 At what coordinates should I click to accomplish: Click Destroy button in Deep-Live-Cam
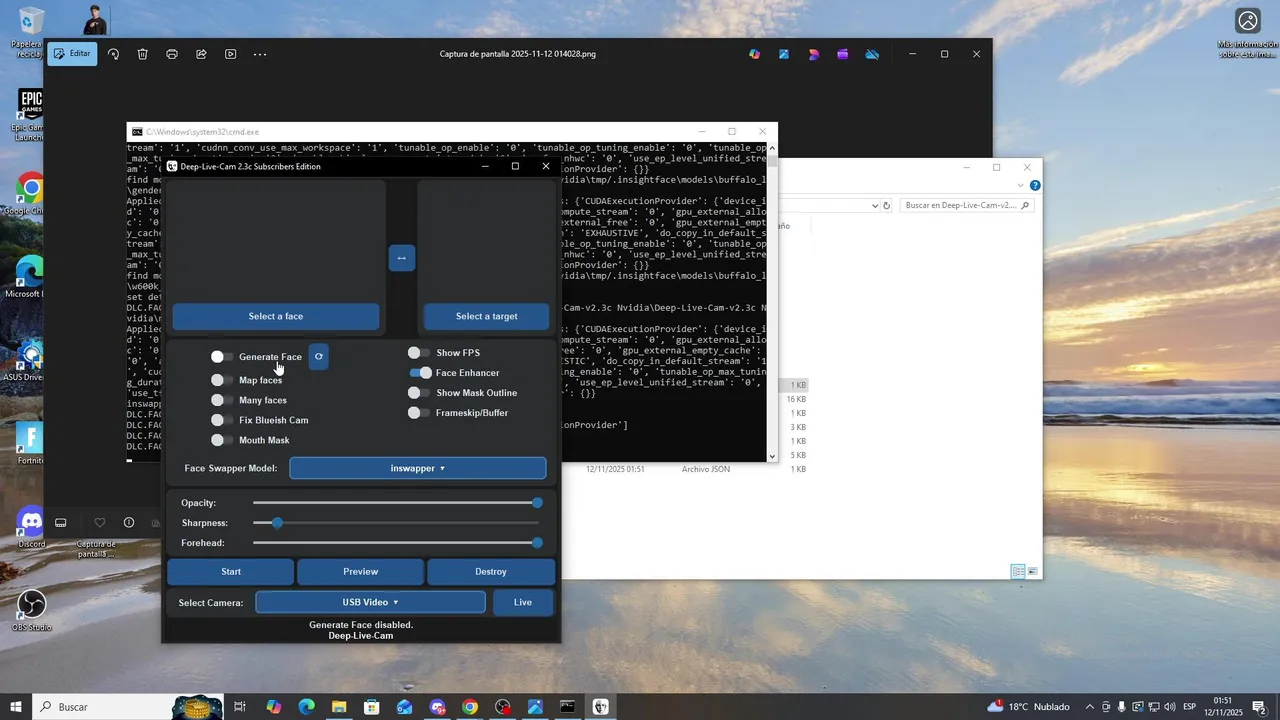pyautogui.click(x=491, y=572)
